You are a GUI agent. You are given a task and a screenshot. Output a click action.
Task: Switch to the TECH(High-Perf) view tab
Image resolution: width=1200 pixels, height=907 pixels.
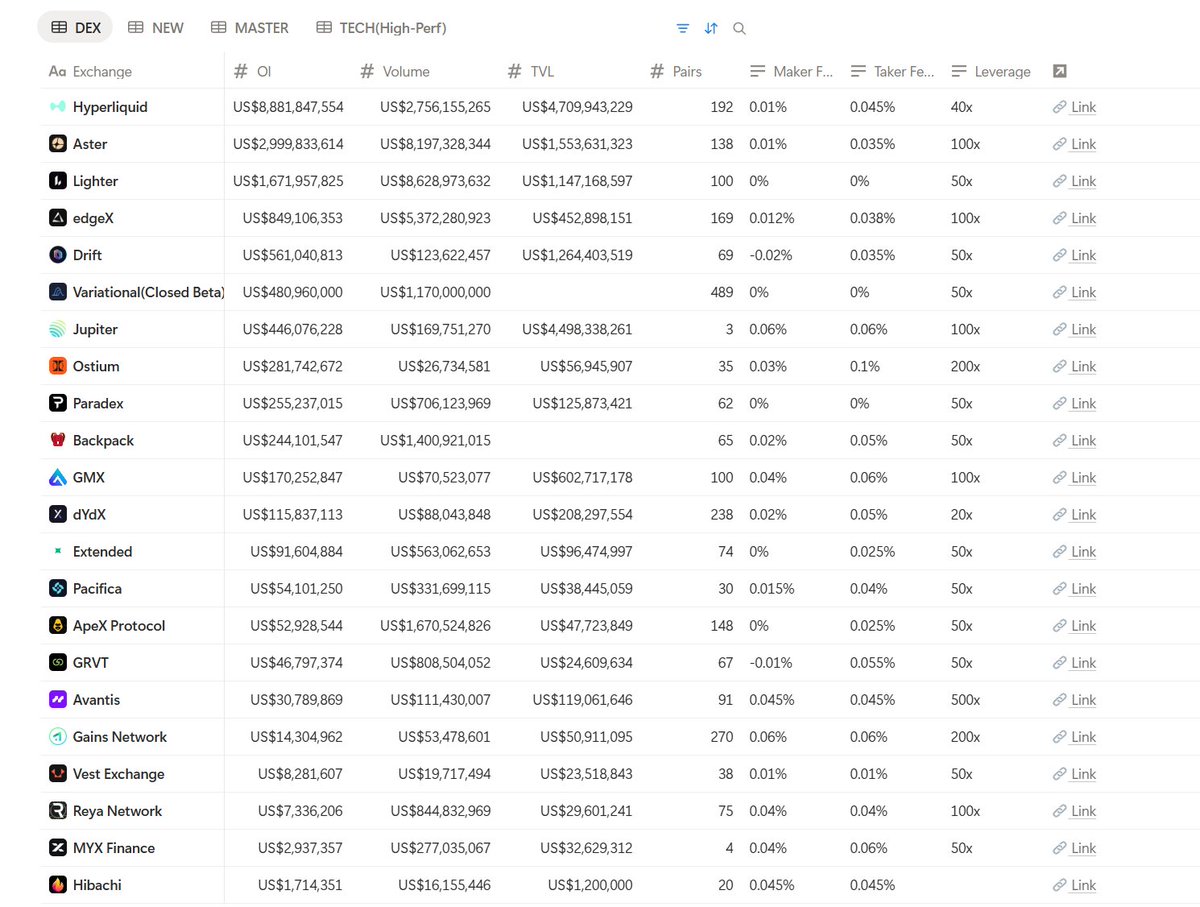pos(381,28)
